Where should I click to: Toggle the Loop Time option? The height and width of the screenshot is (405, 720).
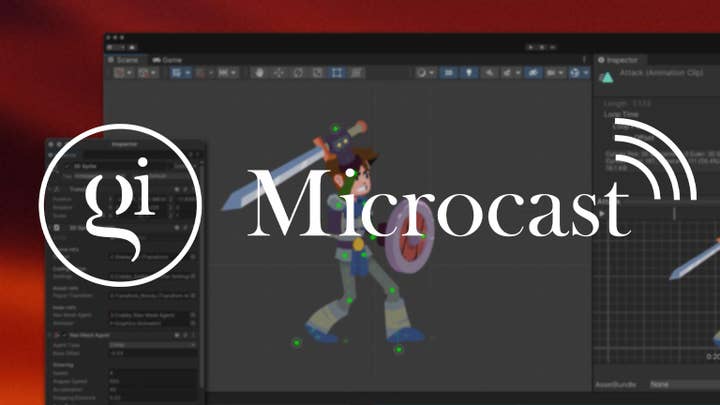point(621,114)
